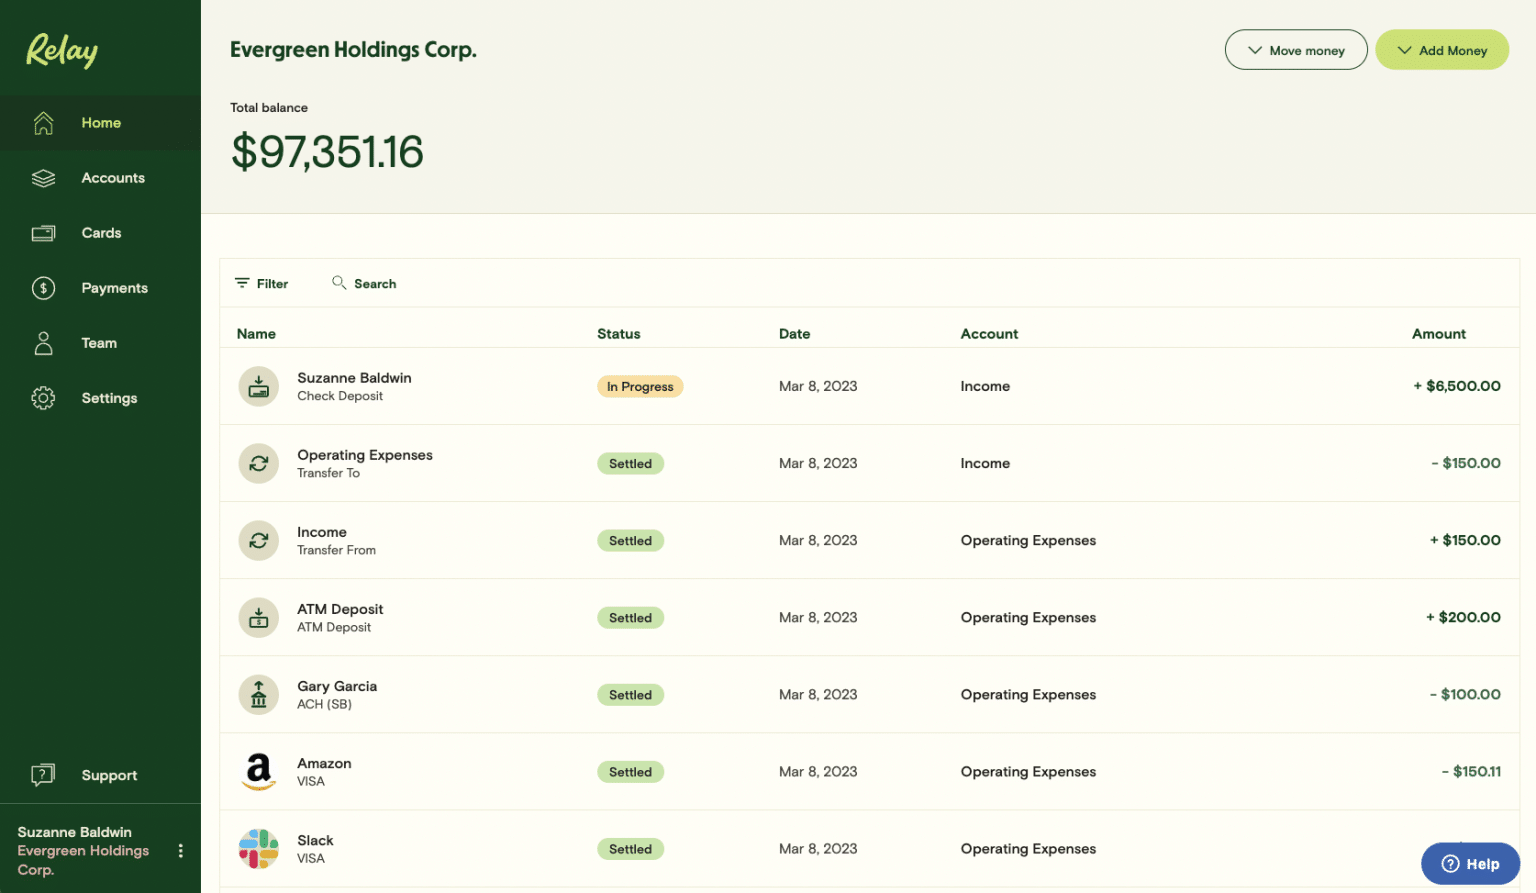Viewport: 1536px width, 893px height.
Task: Open the Help button
Action: coord(1470,863)
